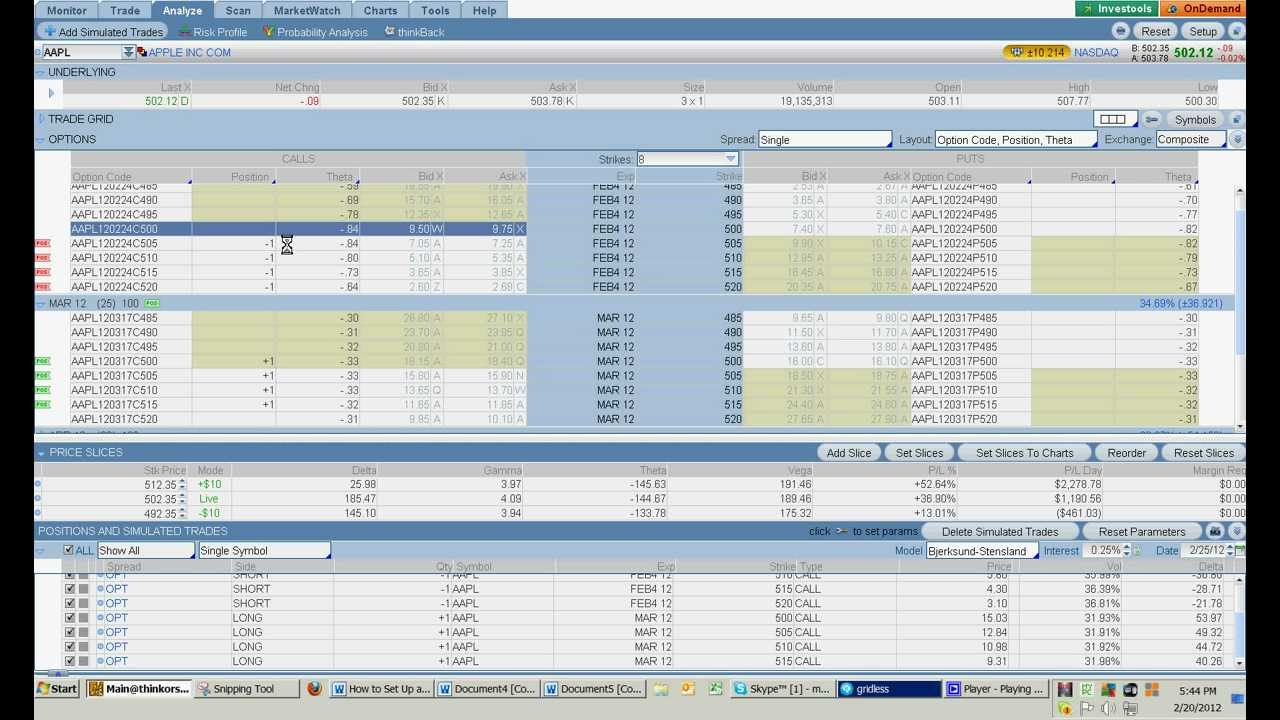Open the thinkBack sub-tab
Image resolution: width=1280 pixels, height=720 pixels.
(x=414, y=32)
